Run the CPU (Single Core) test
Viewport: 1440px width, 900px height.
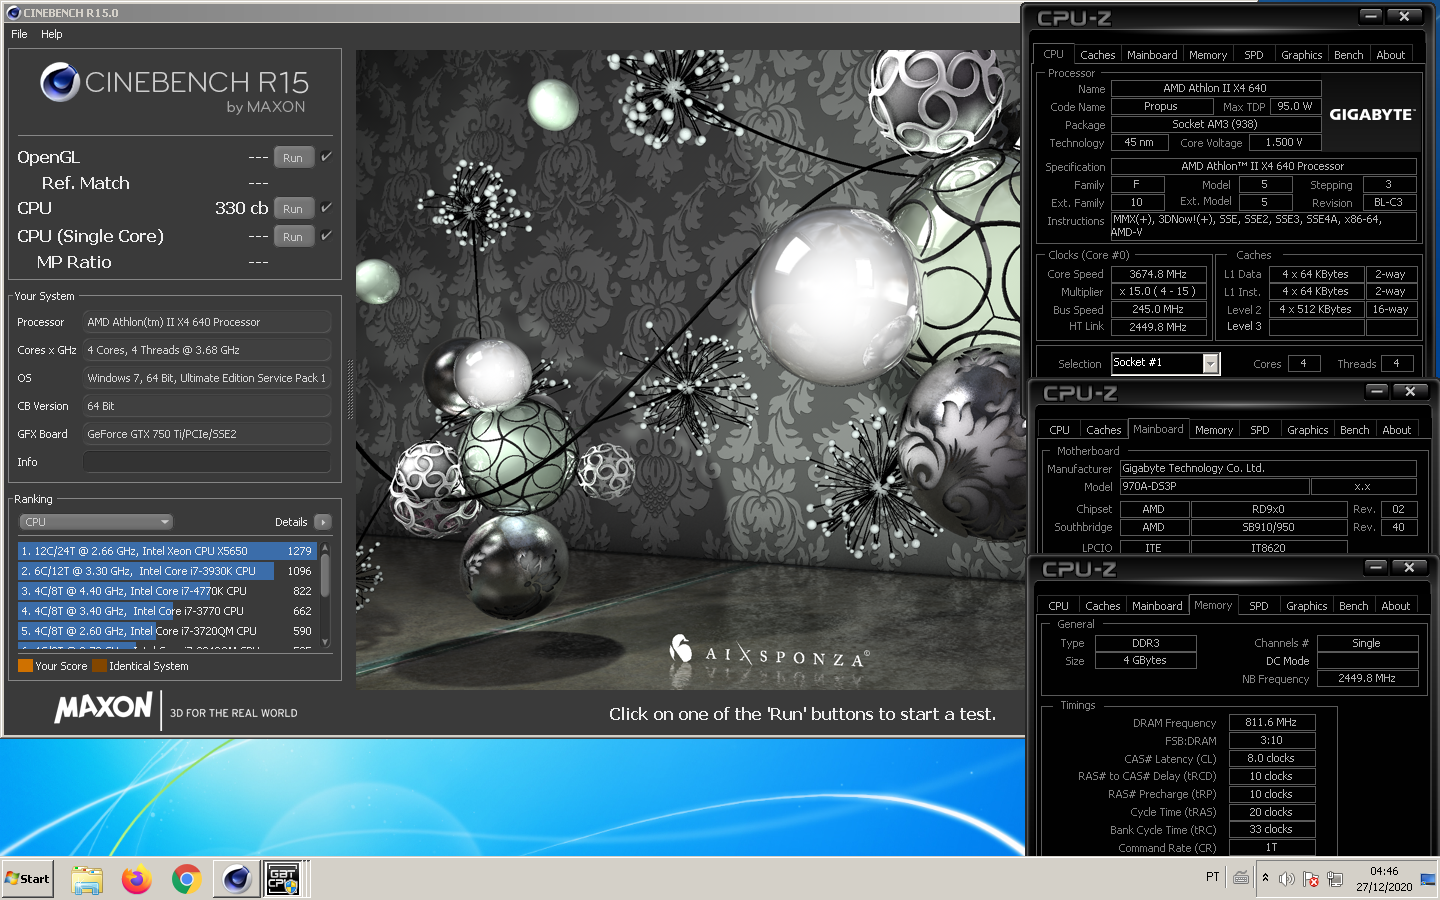pyautogui.click(x=293, y=237)
